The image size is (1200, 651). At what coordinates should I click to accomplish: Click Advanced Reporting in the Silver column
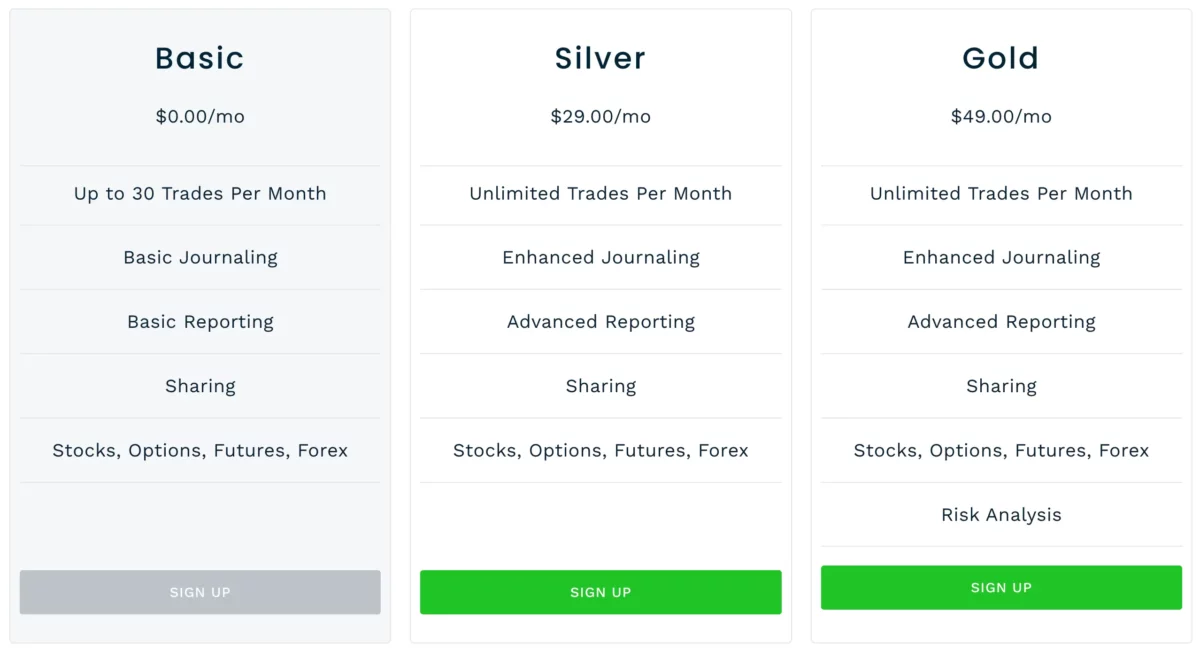pos(600,321)
